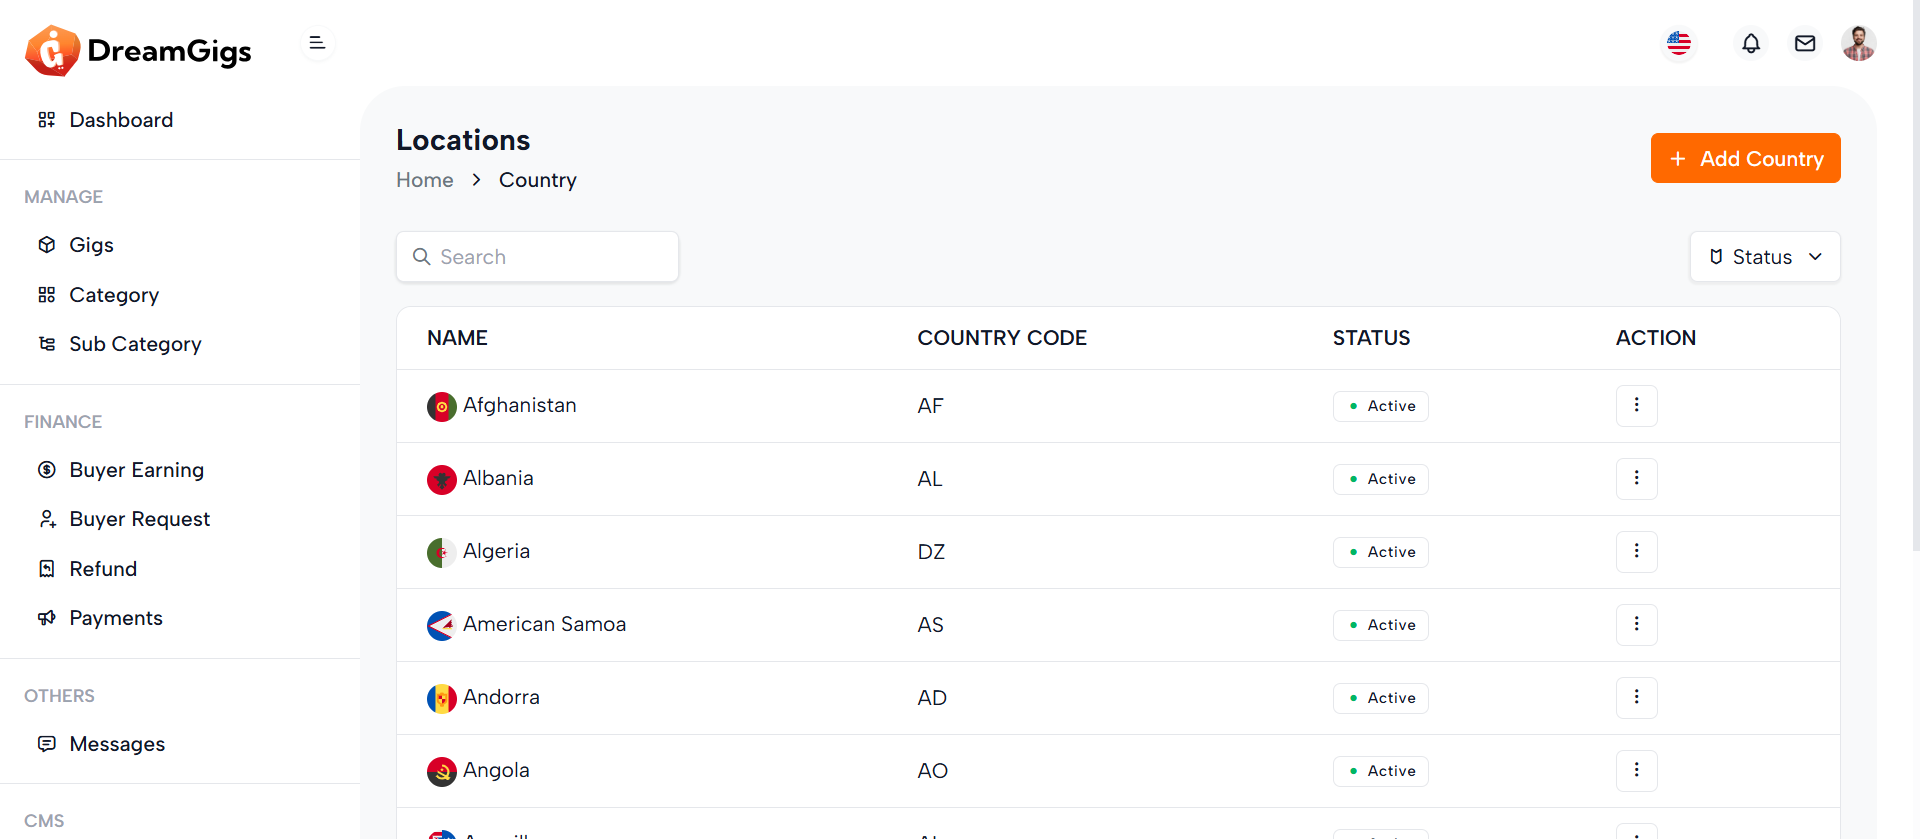1920x839 pixels.
Task: Open Dashboard in the sidebar
Action: point(121,120)
